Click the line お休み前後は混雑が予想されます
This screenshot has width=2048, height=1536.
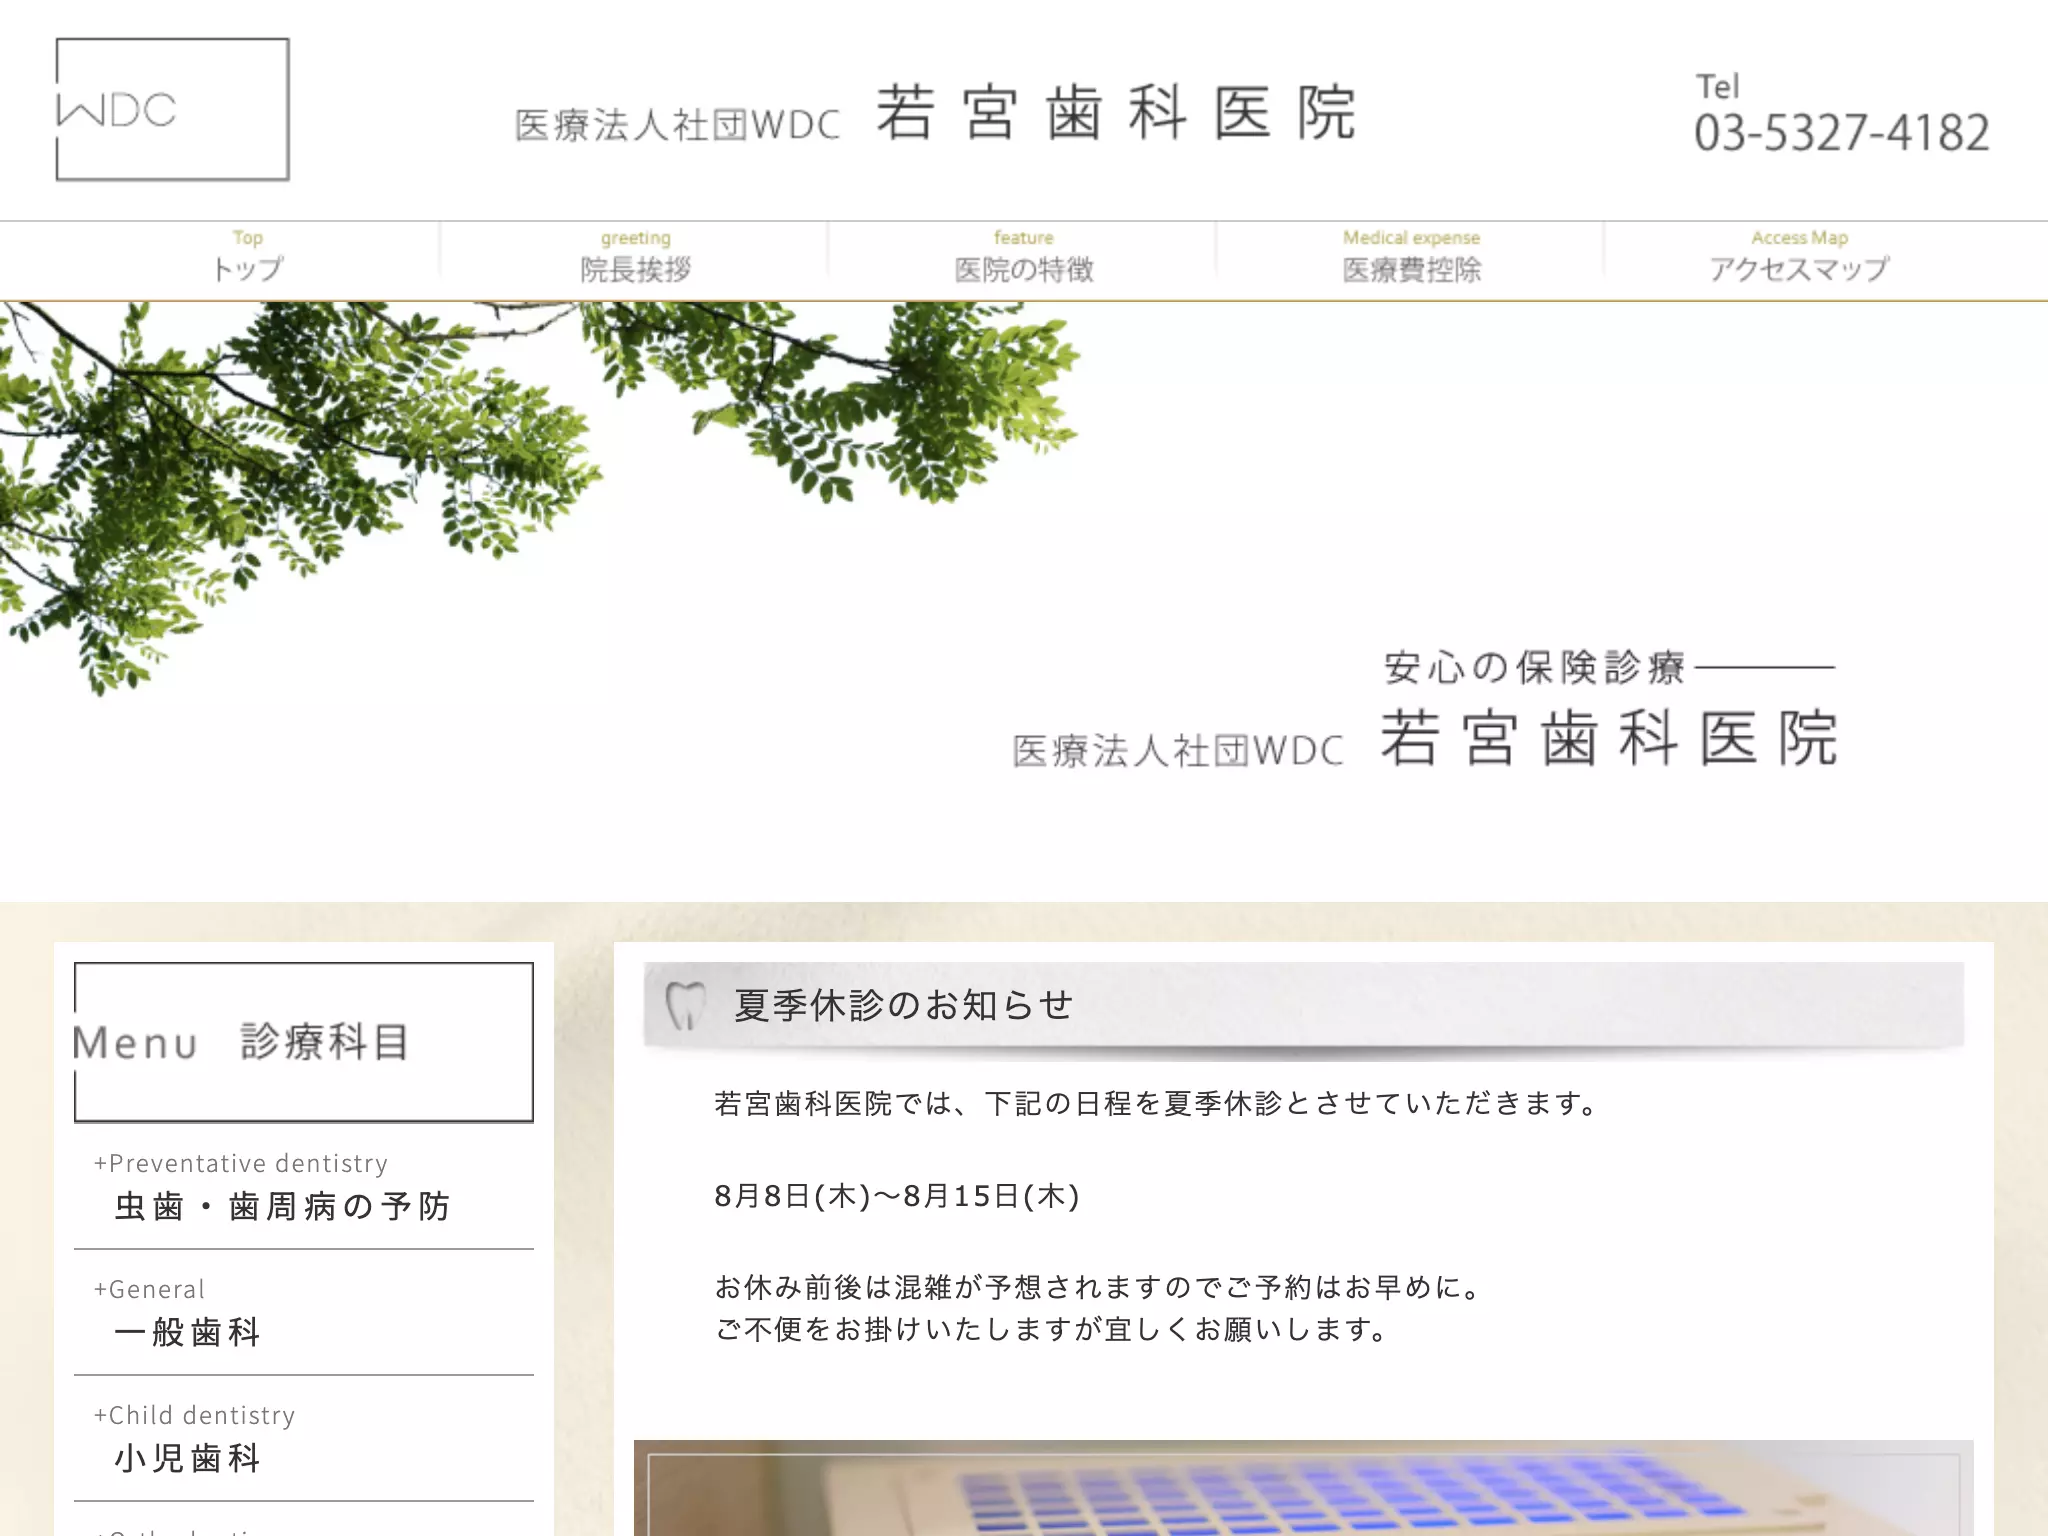1100,1287
